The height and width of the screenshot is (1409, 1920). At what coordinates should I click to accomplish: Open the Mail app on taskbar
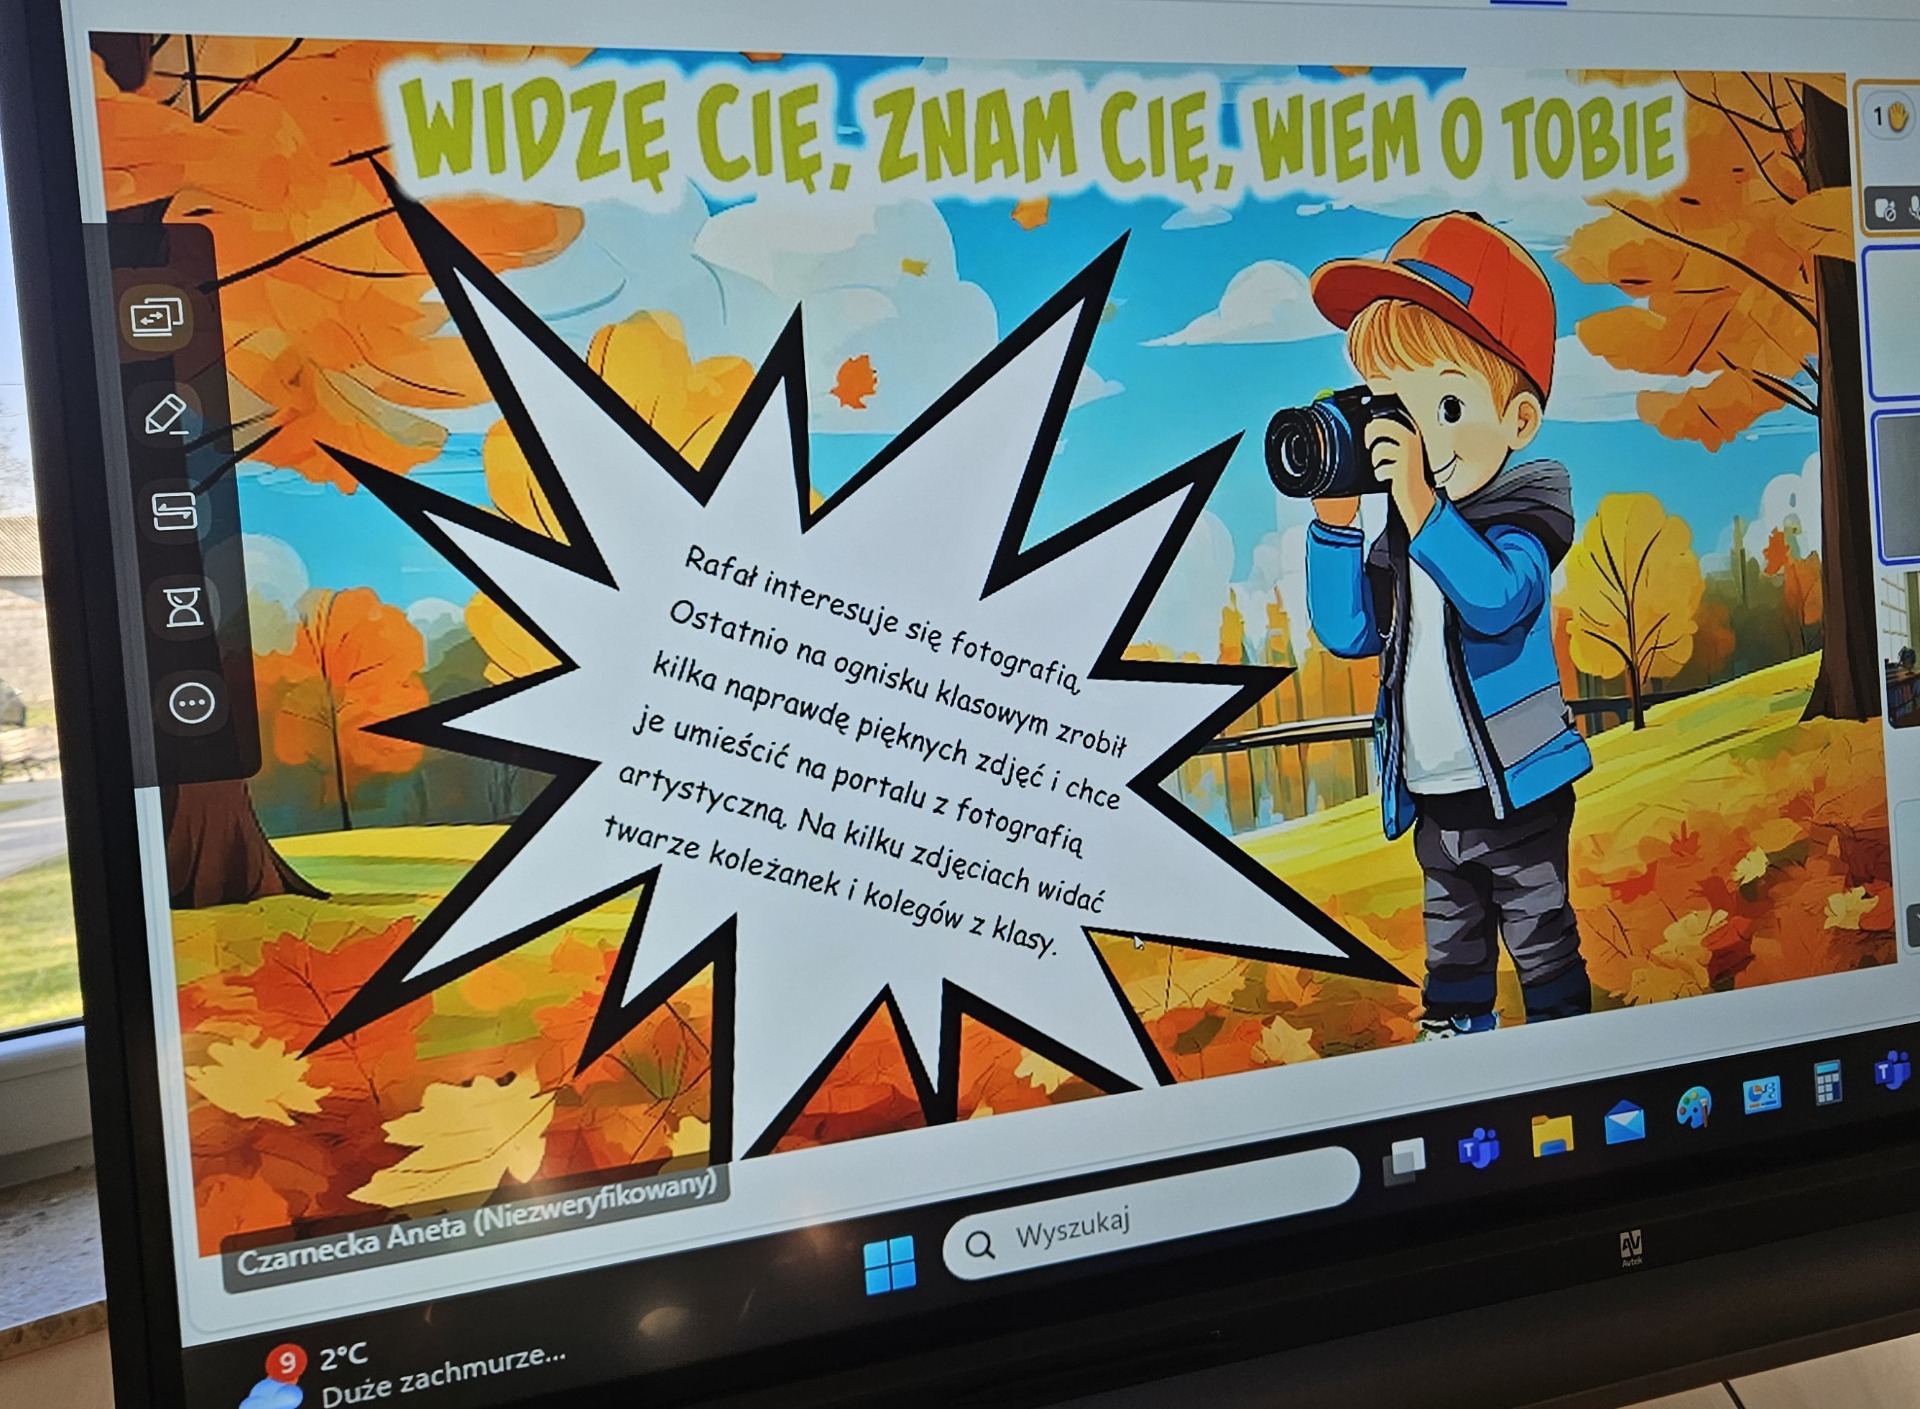1623,1121
